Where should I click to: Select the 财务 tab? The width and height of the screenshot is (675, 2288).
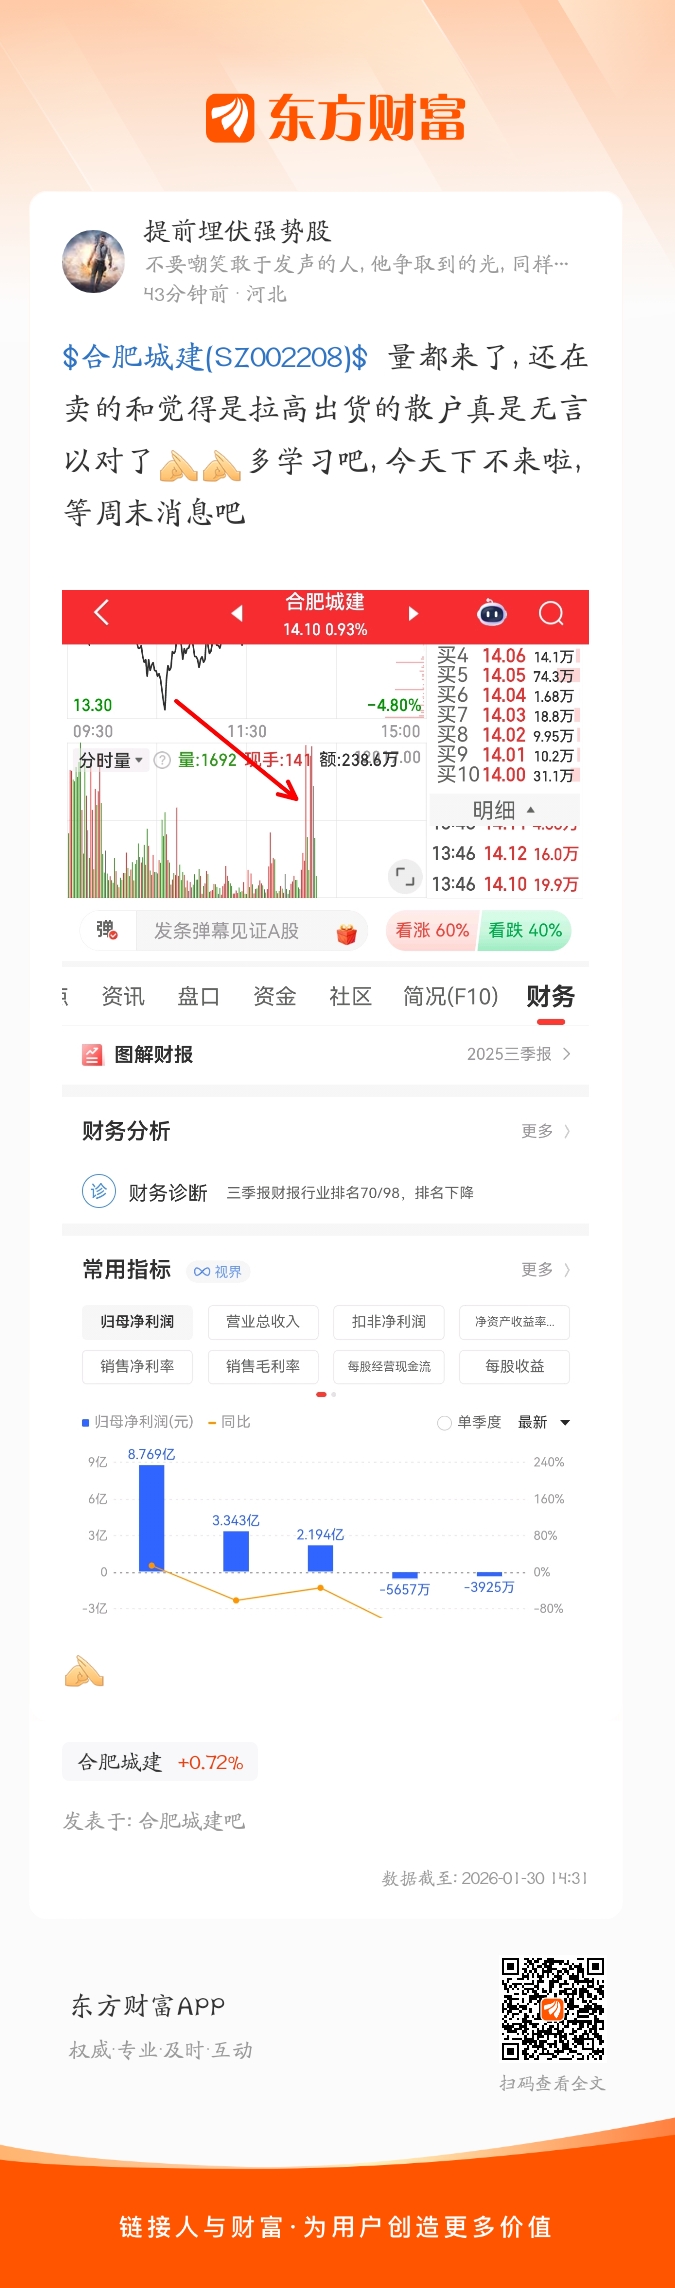pyautogui.click(x=551, y=996)
